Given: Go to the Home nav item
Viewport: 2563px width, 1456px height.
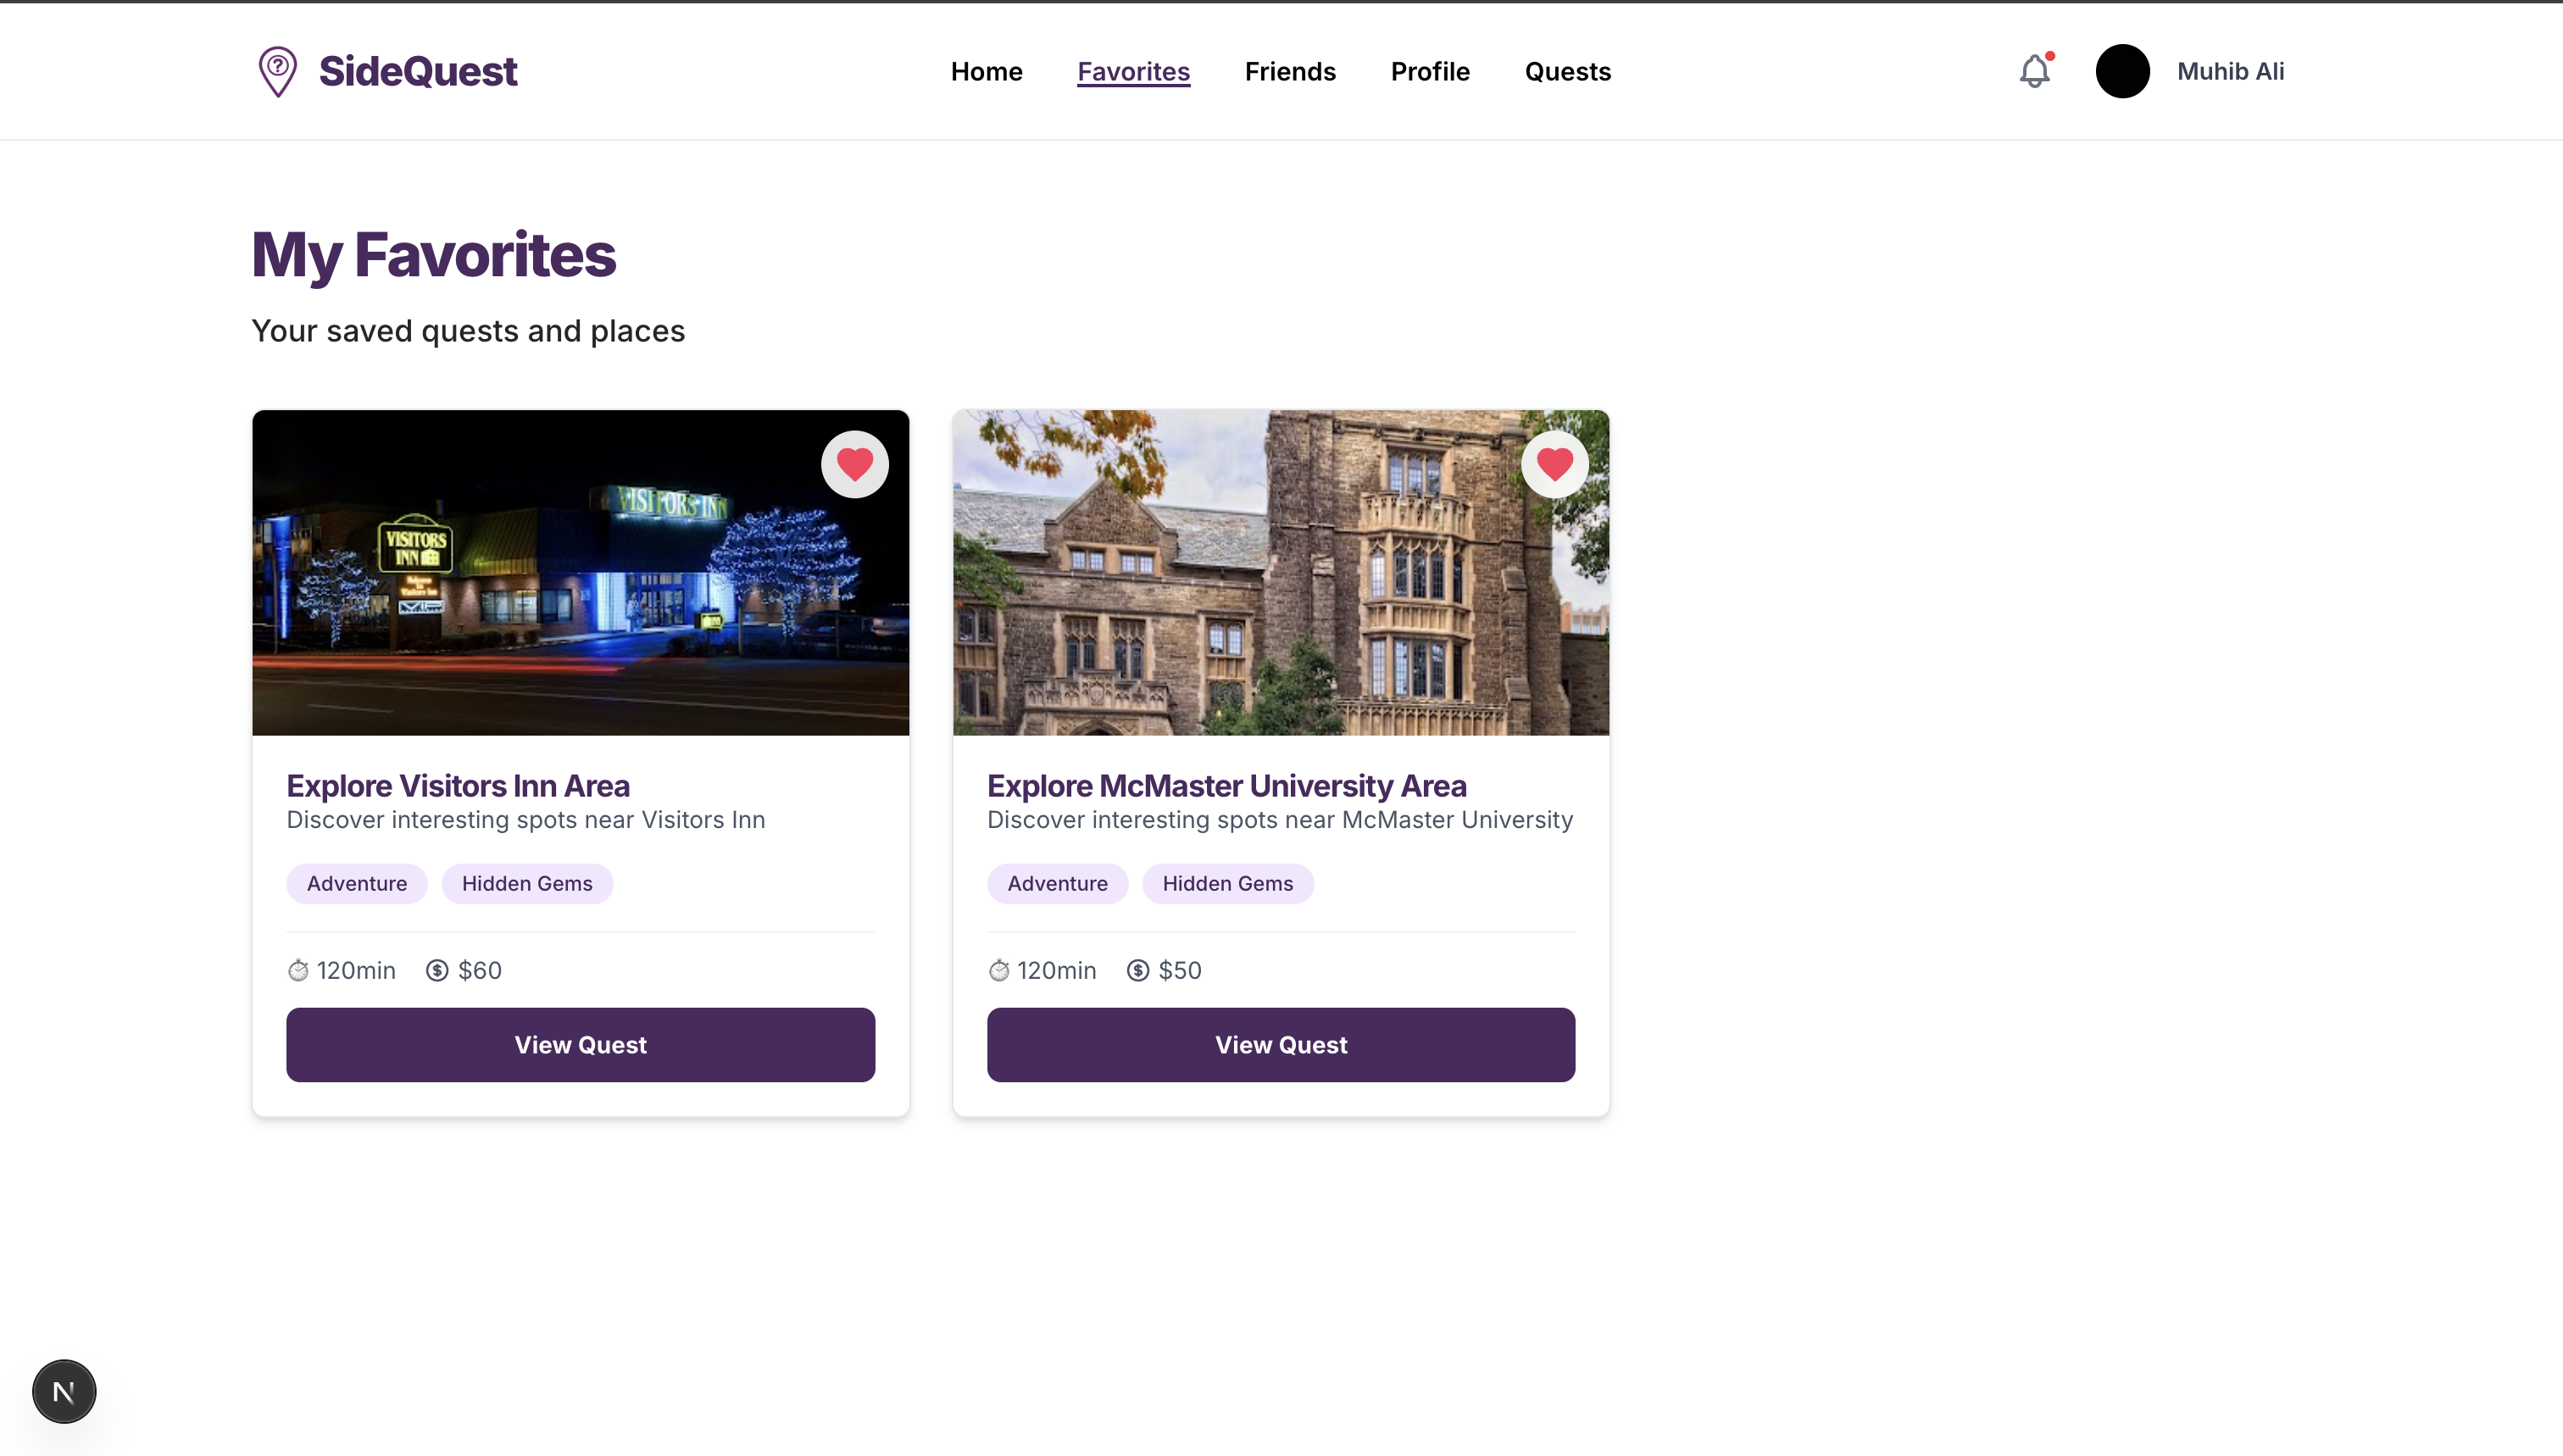Looking at the screenshot, I should (986, 71).
